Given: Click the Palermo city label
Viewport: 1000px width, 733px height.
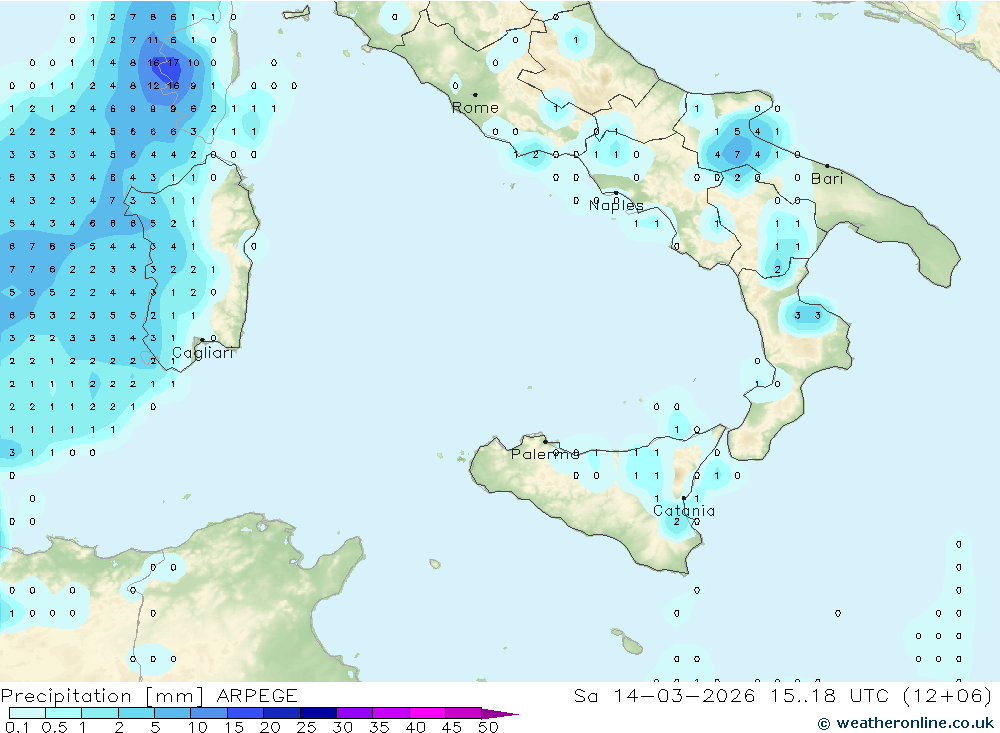Looking at the screenshot, I should pos(545,454).
